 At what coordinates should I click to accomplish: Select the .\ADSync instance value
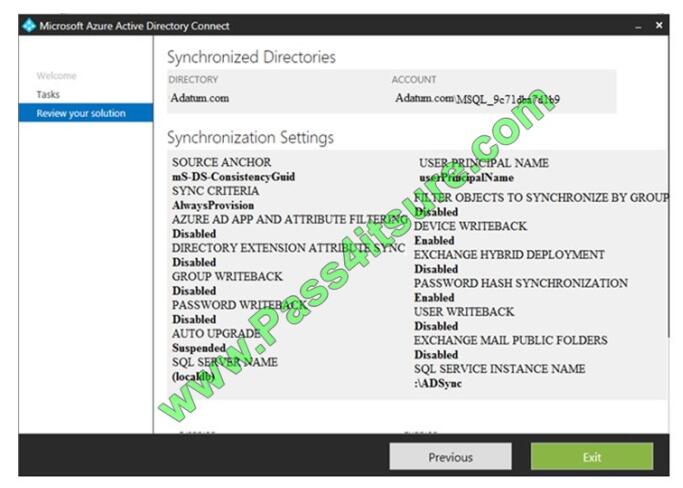point(438,383)
